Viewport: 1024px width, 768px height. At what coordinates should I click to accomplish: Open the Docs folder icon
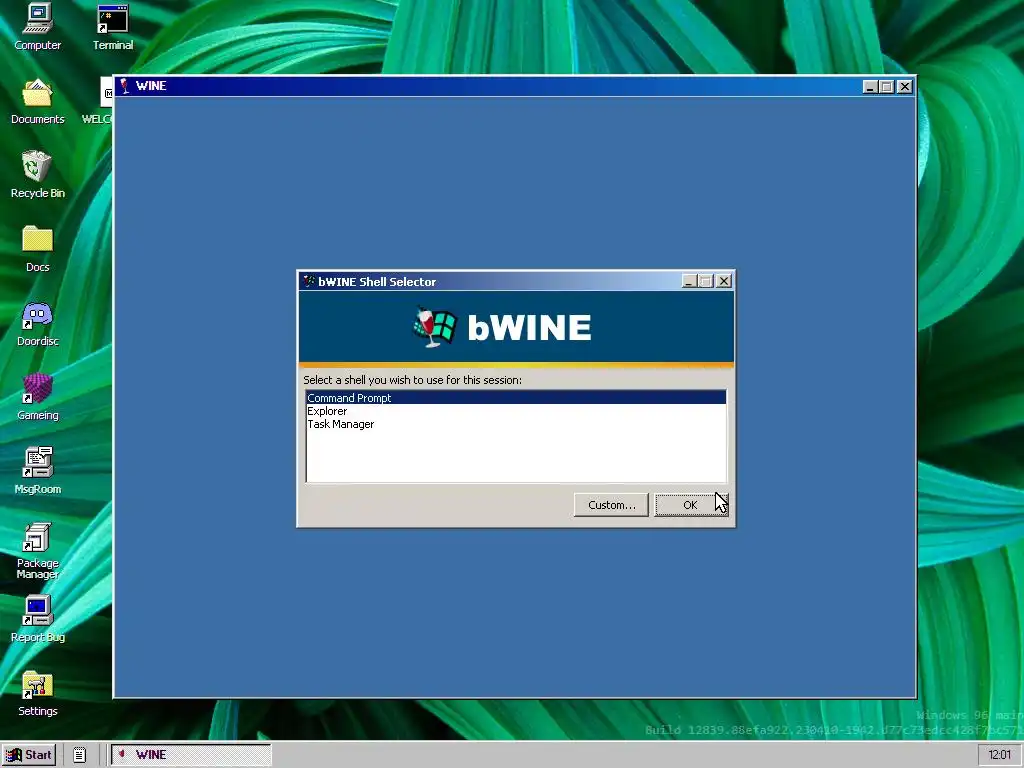[37, 249]
